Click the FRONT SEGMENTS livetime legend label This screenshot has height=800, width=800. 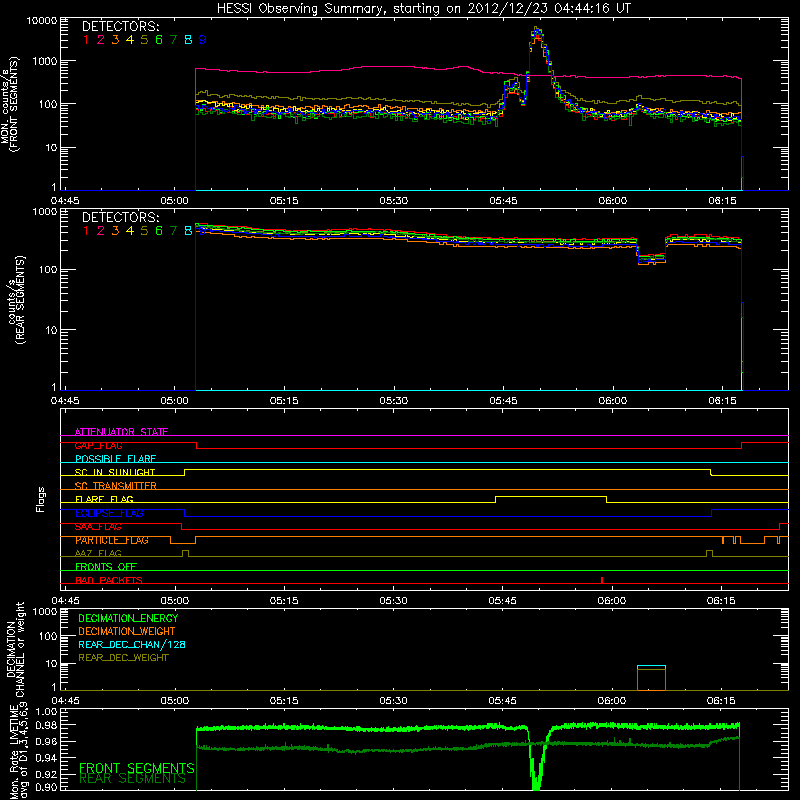point(137,768)
